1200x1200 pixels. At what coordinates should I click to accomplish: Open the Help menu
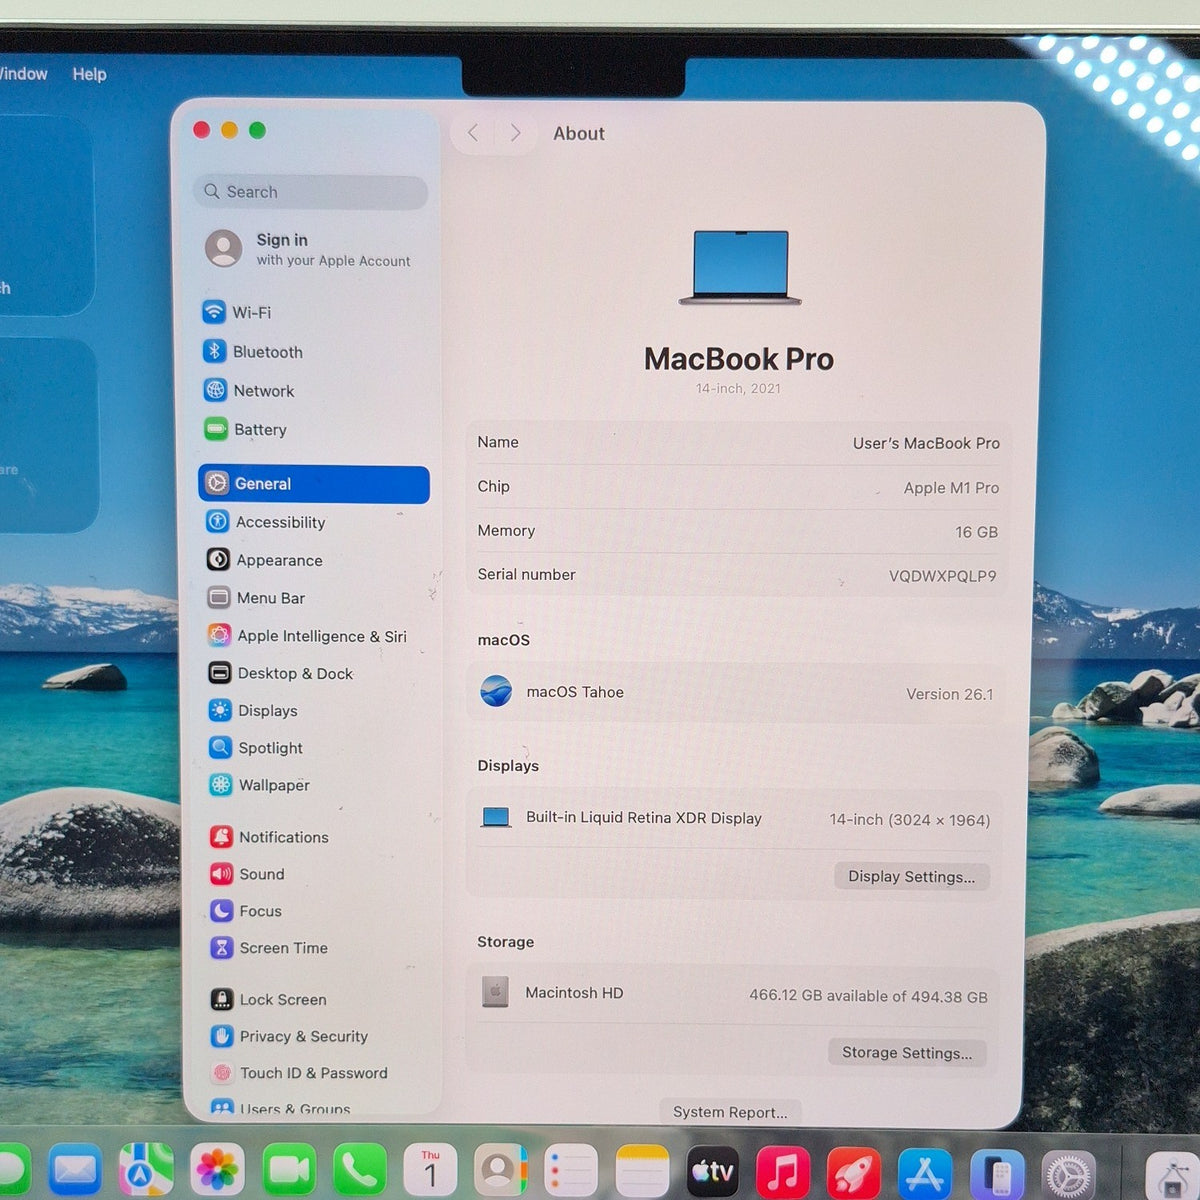[89, 74]
